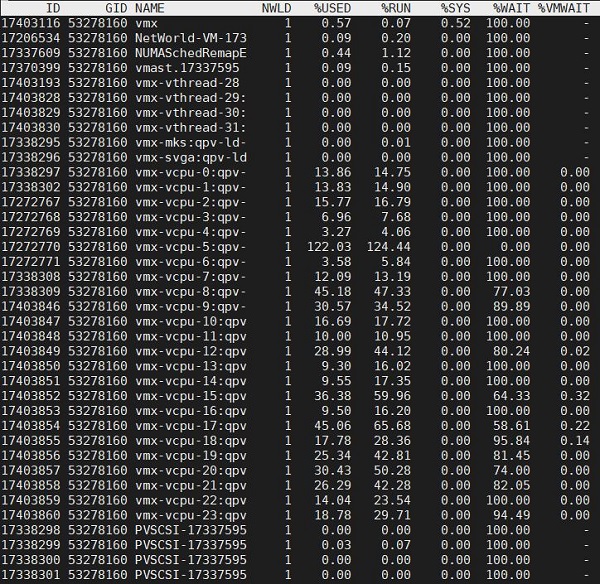
Task: Select the ID 17403116 in the vmx row
Action: 31,23
